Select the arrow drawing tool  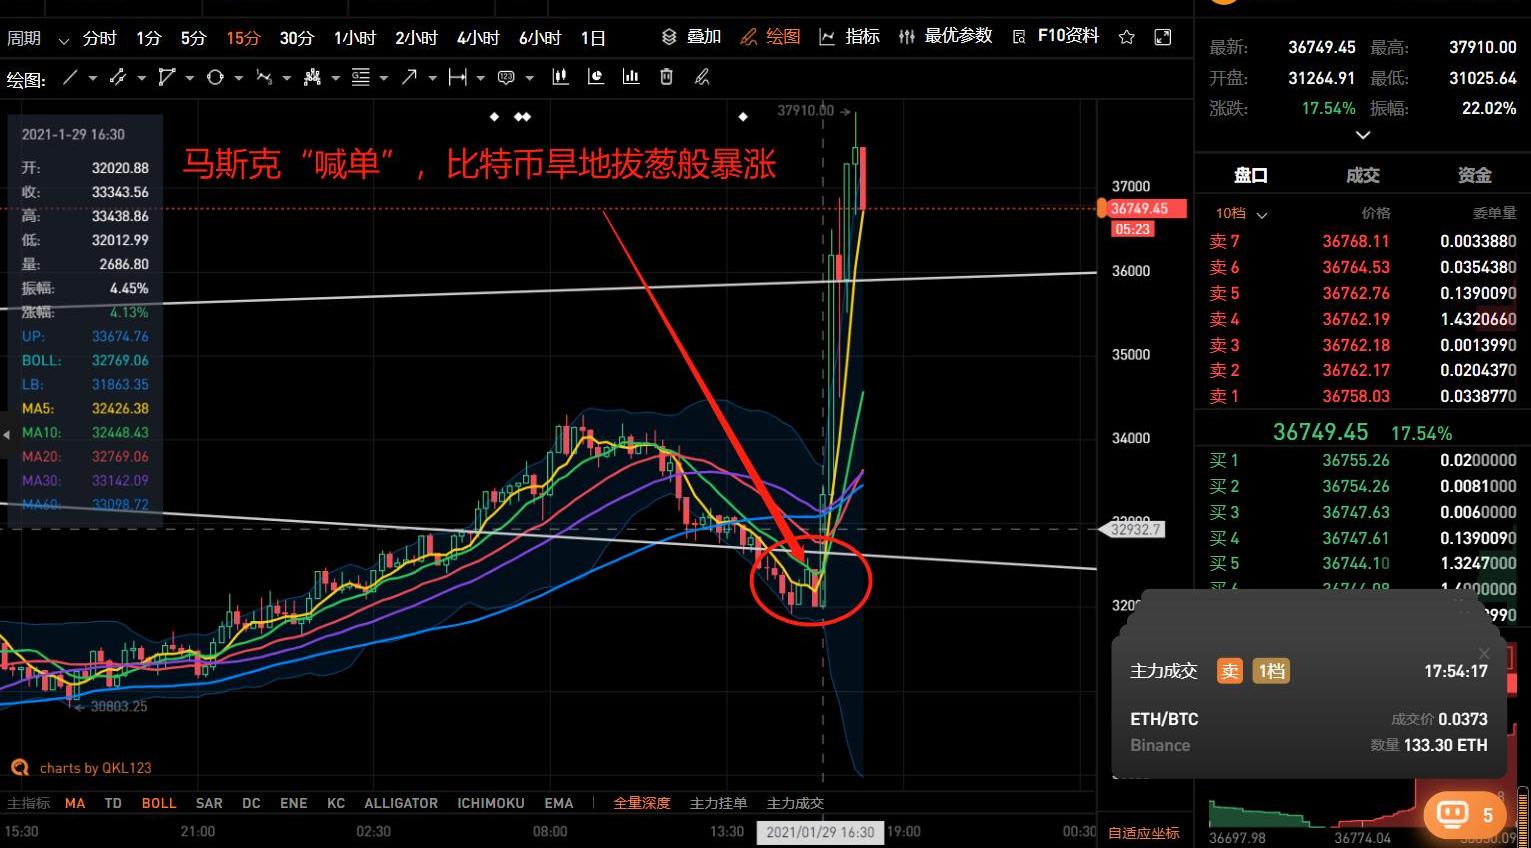[x=409, y=77]
